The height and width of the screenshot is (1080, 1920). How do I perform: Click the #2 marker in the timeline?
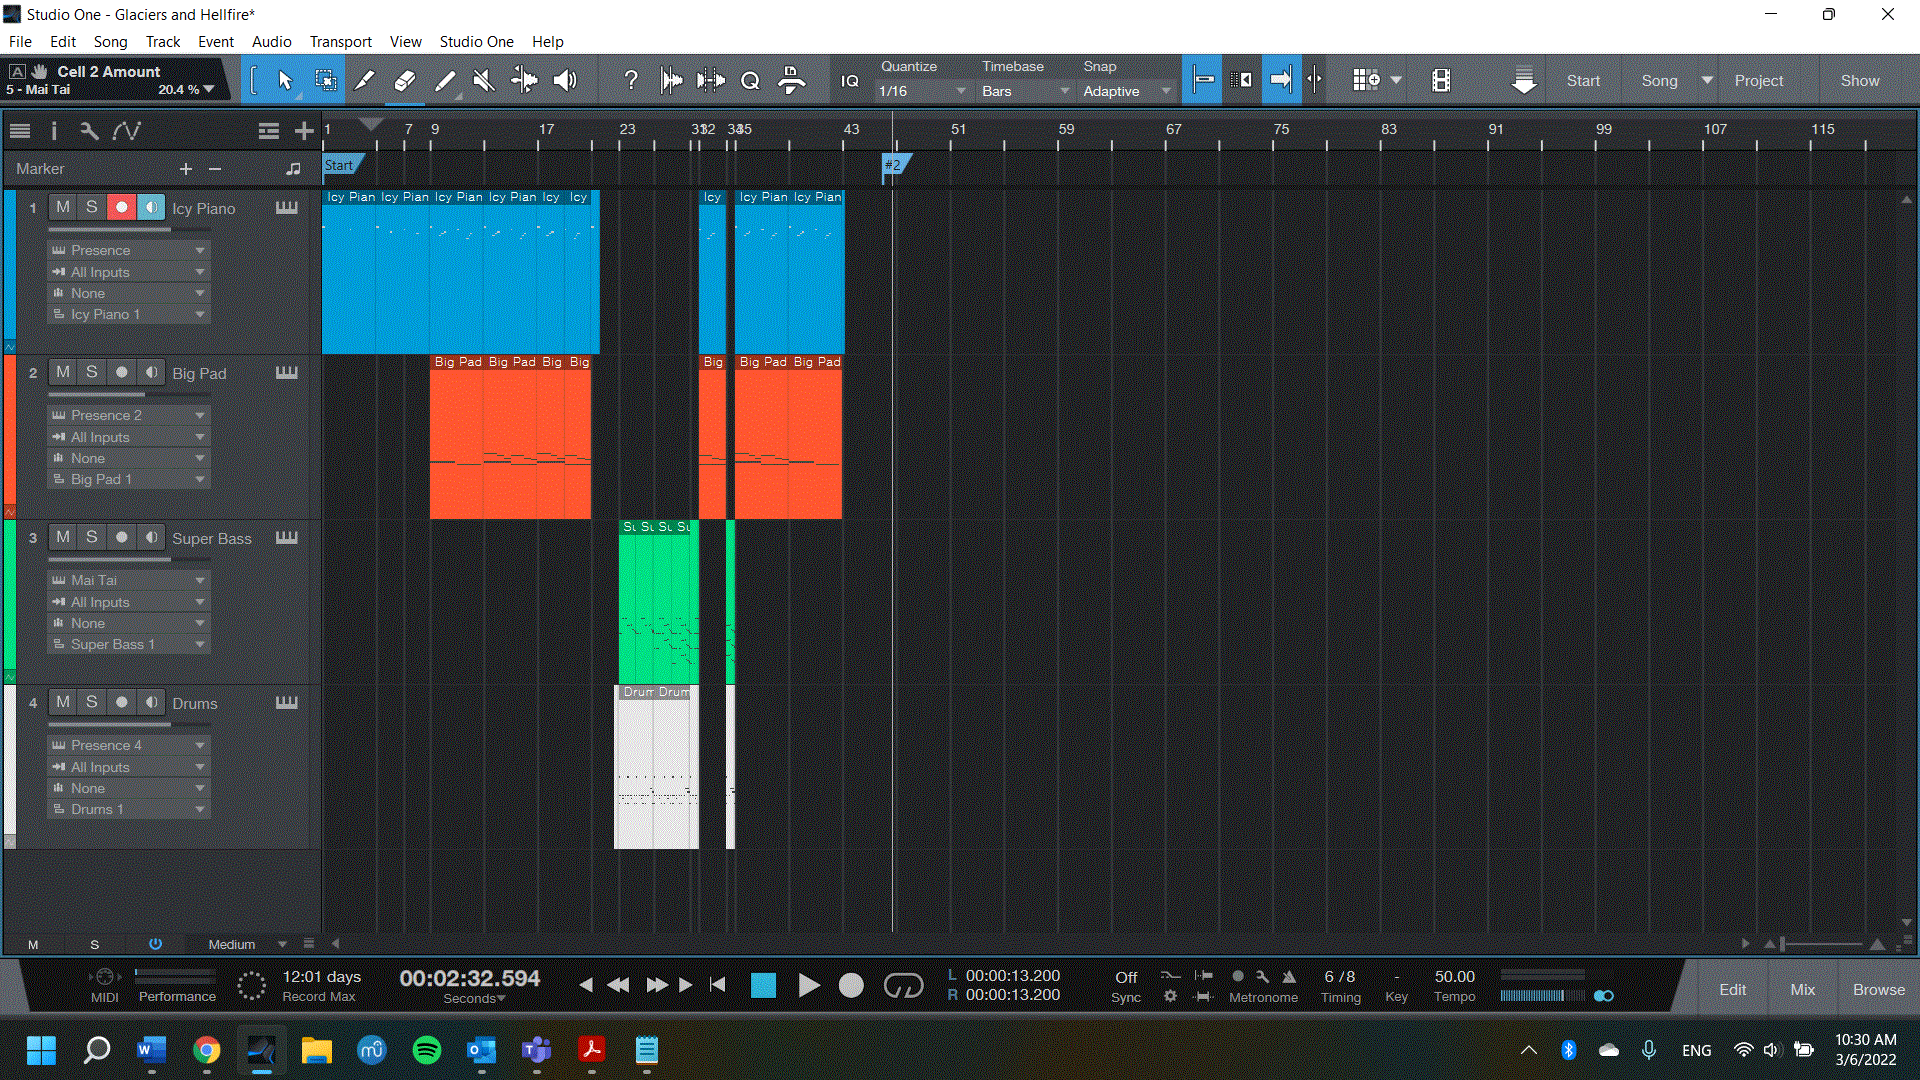click(894, 166)
